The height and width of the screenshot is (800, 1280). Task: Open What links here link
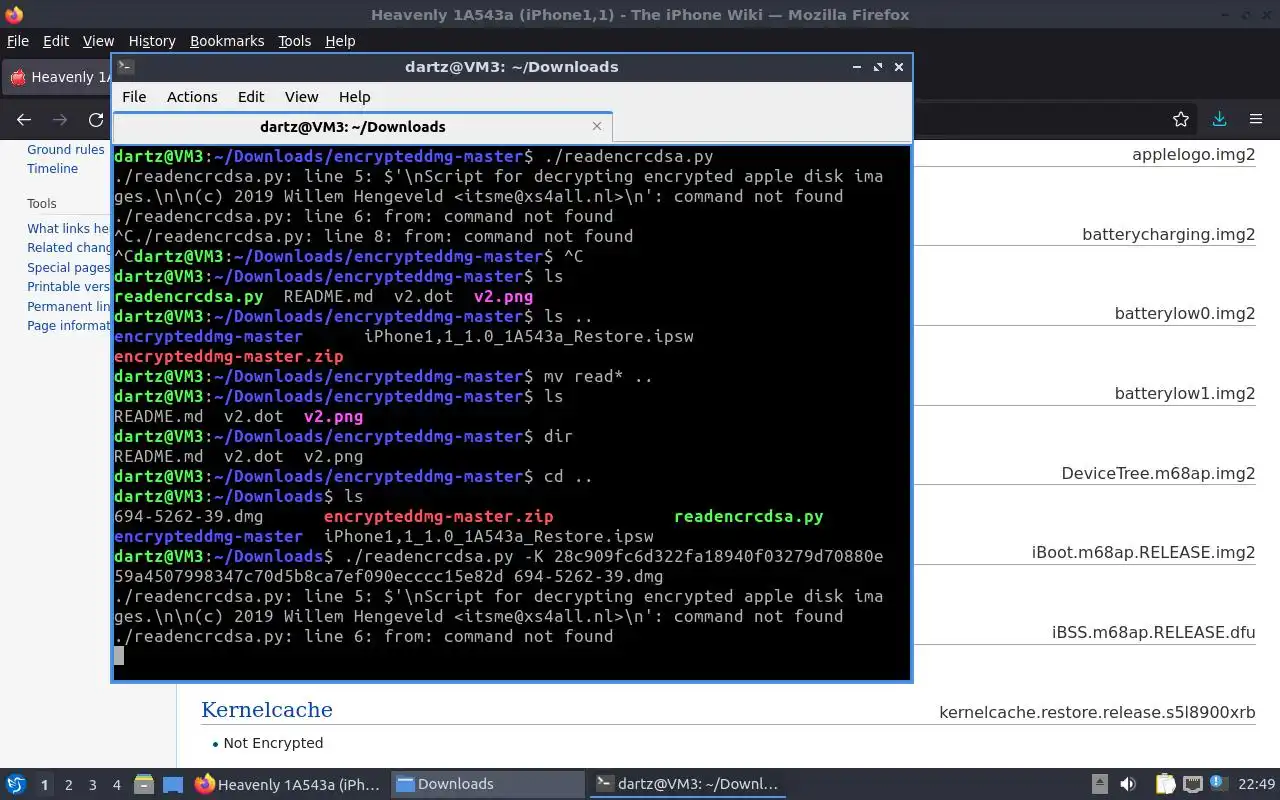(x=68, y=228)
